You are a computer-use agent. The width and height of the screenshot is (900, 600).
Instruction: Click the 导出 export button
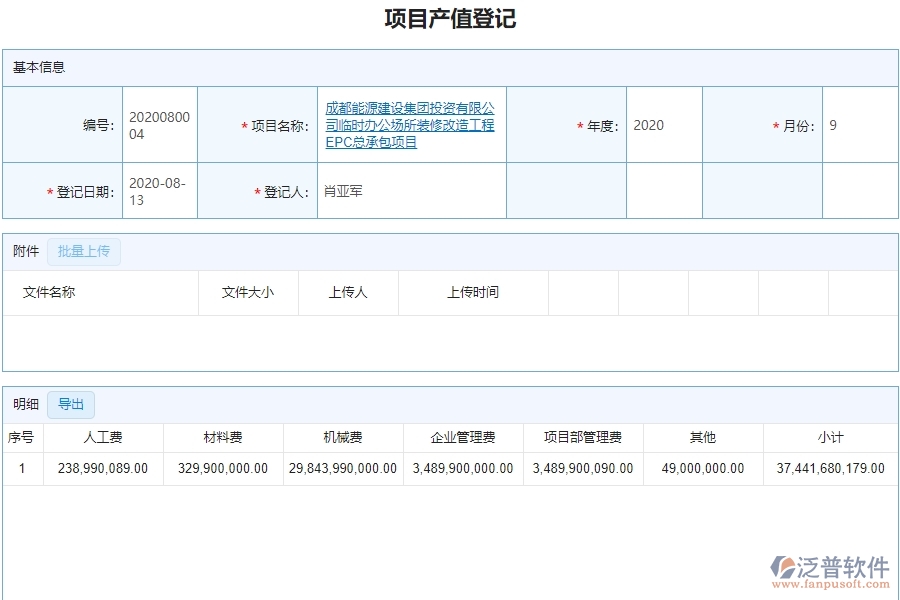click(70, 404)
